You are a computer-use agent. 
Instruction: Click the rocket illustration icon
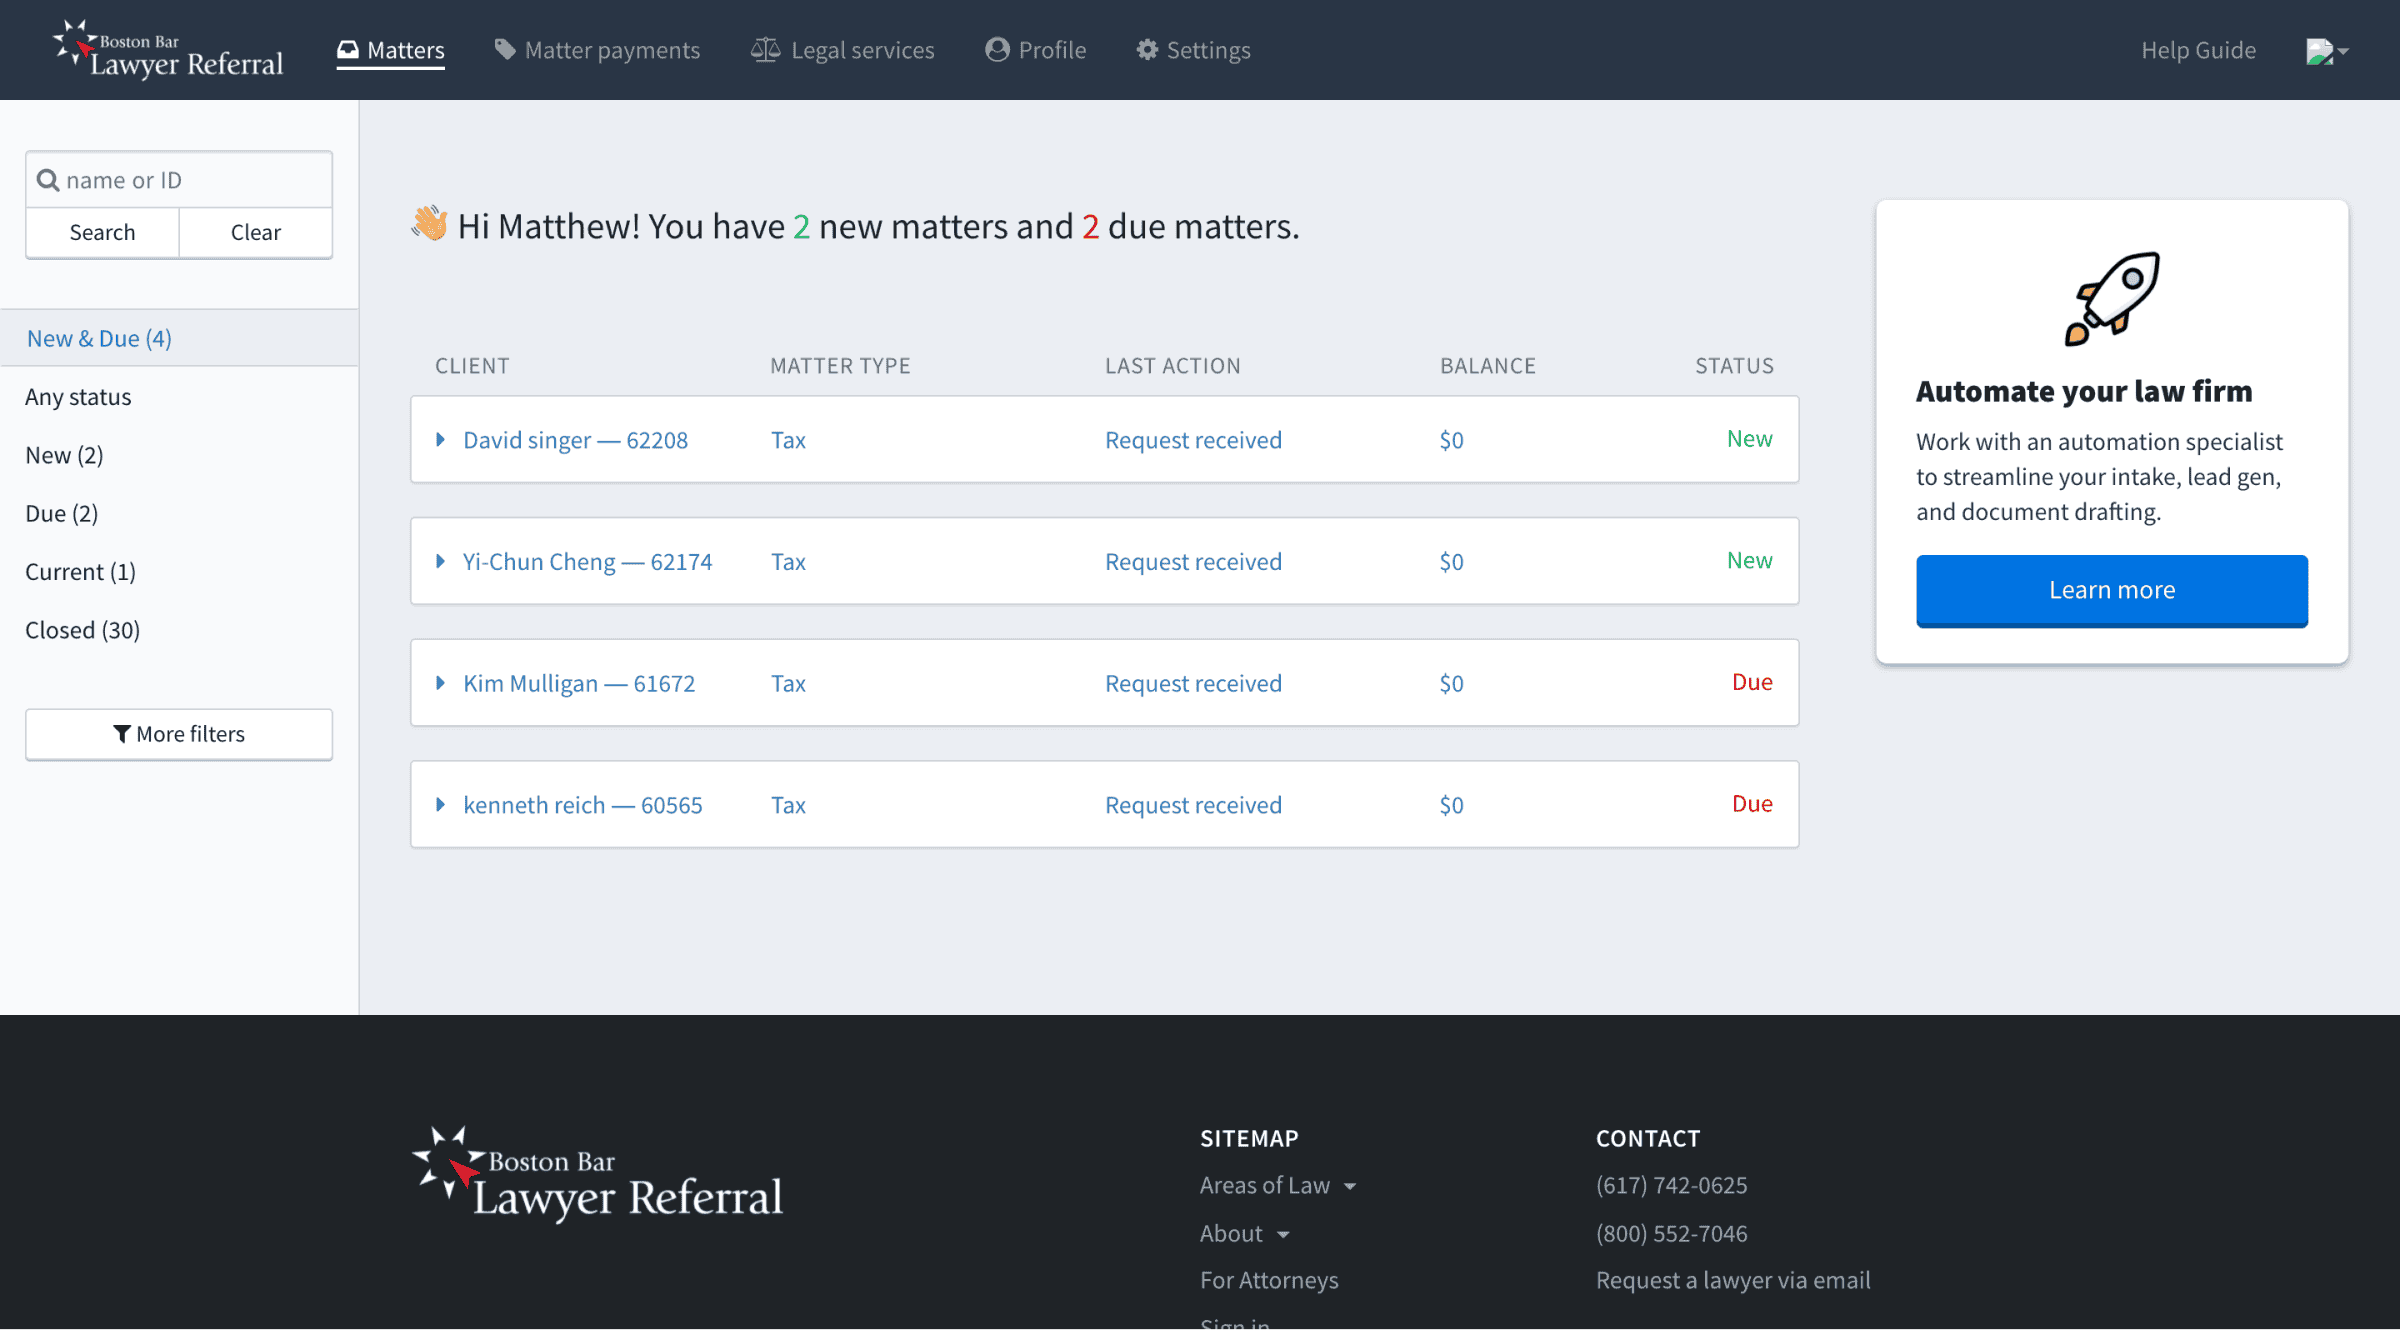pyautogui.click(x=2112, y=299)
